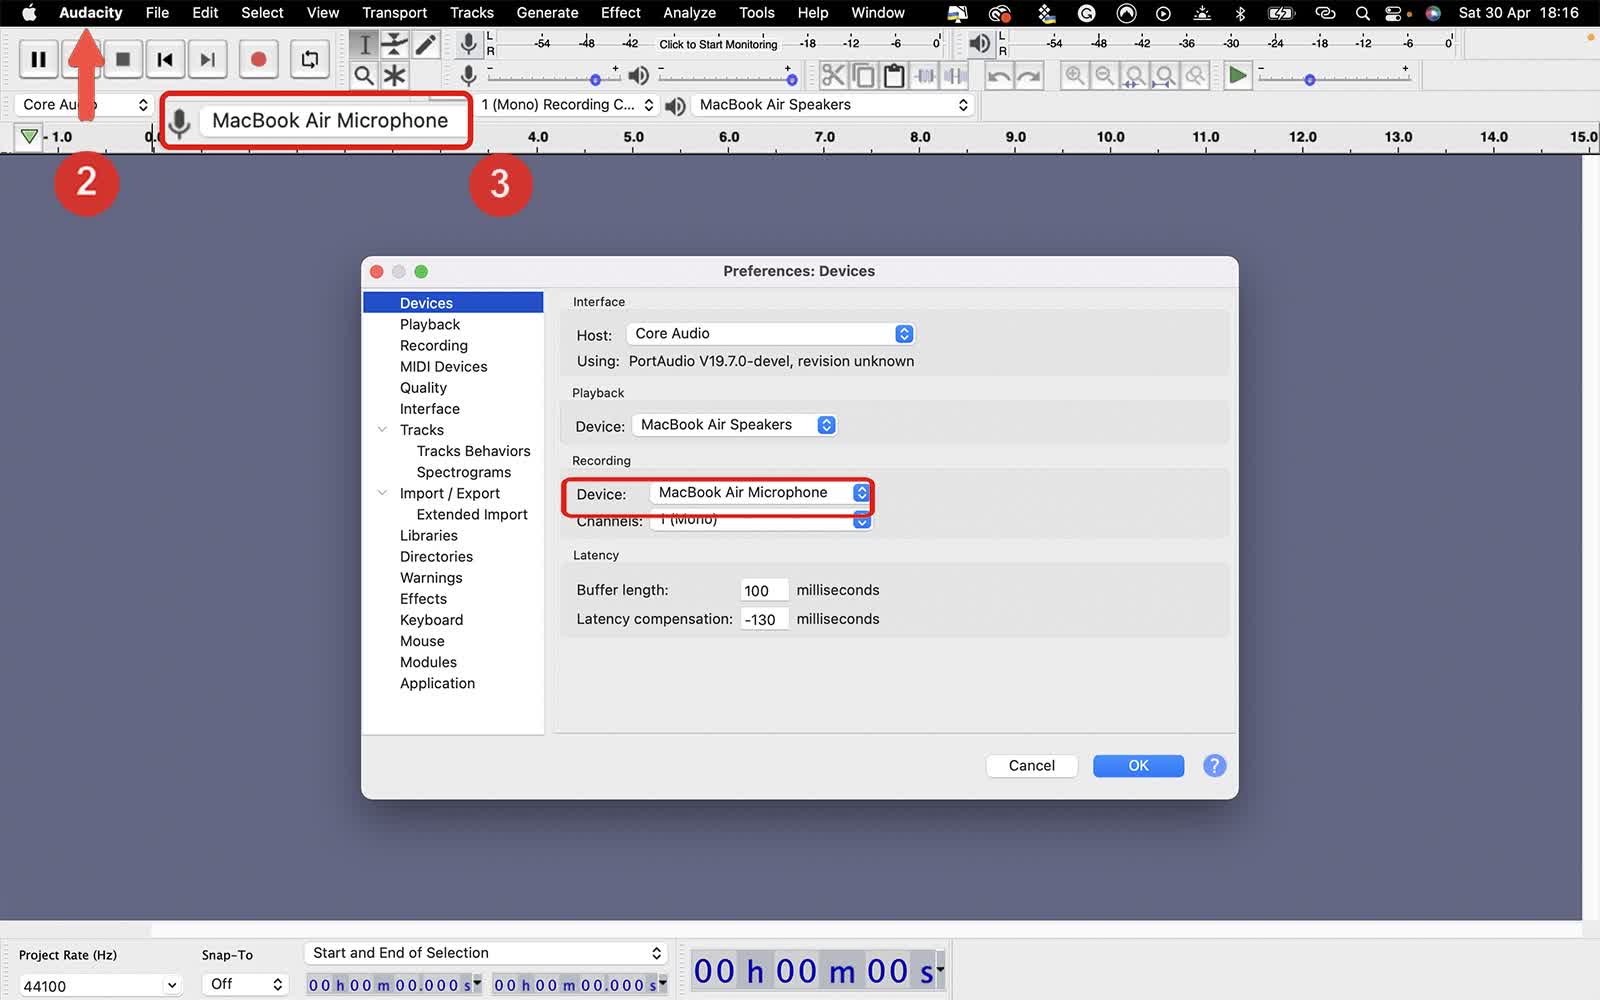Image resolution: width=1600 pixels, height=1000 pixels.
Task: Click the Fit Selection to Width icon
Action: (1135, 75)
